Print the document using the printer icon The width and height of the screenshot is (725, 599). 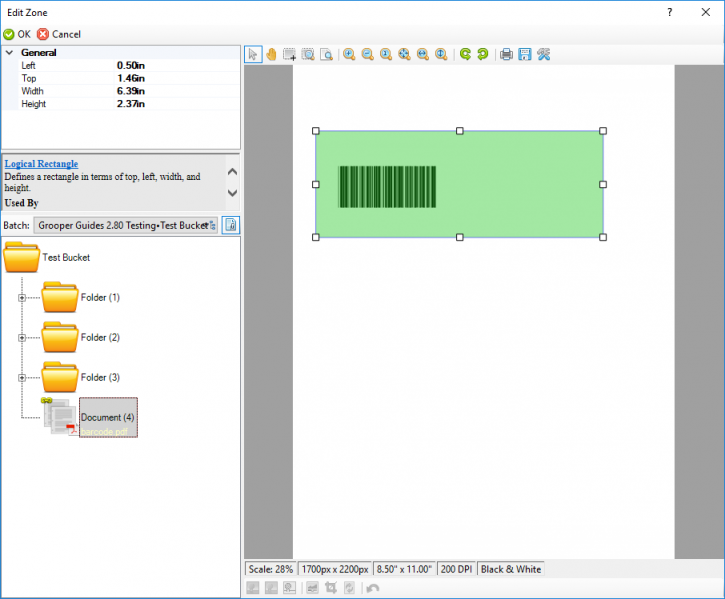507,54
